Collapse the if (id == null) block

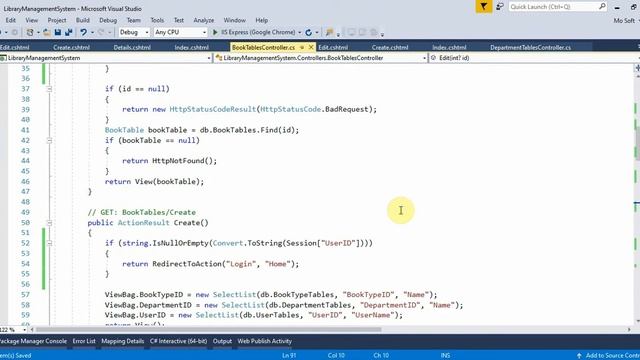pyautogui.click(x=49, y=89)
